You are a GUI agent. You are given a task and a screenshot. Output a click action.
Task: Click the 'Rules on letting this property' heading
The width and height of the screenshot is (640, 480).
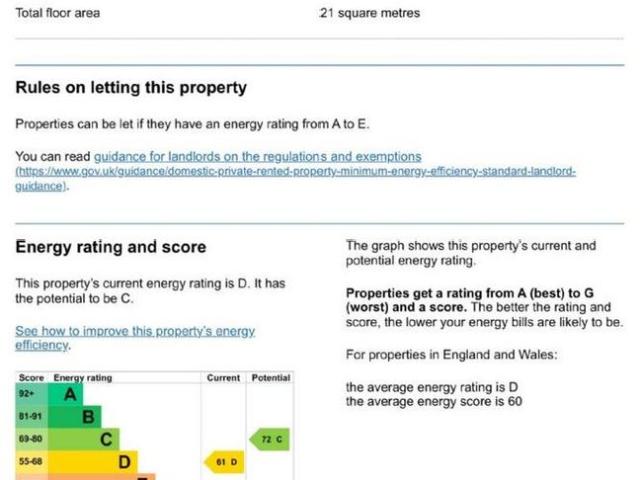coord(131,88)
